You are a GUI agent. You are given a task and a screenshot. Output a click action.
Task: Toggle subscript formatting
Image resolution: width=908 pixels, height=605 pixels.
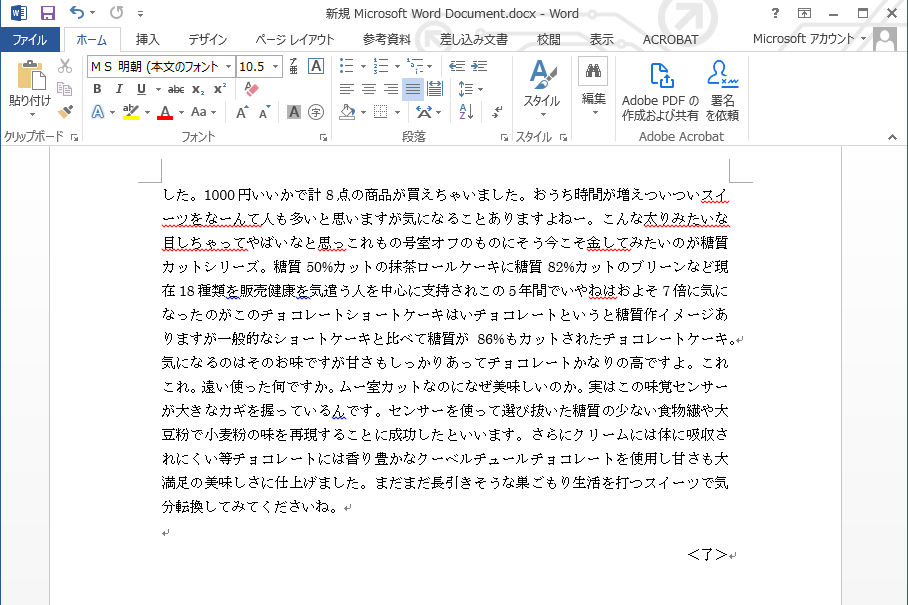(x=197, y=89)
